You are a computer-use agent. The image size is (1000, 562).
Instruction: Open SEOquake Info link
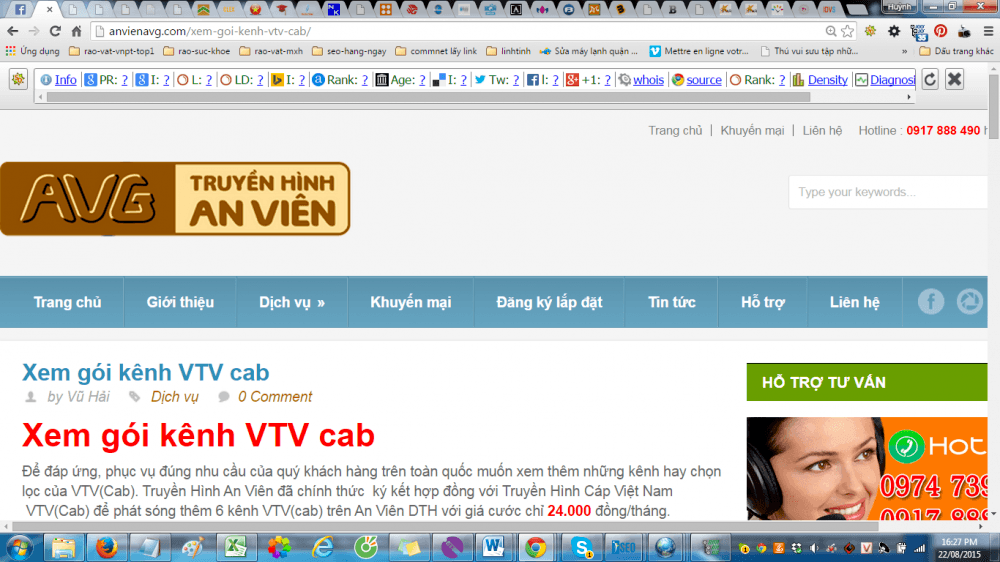pyautogui.click(x=65, y=80)
